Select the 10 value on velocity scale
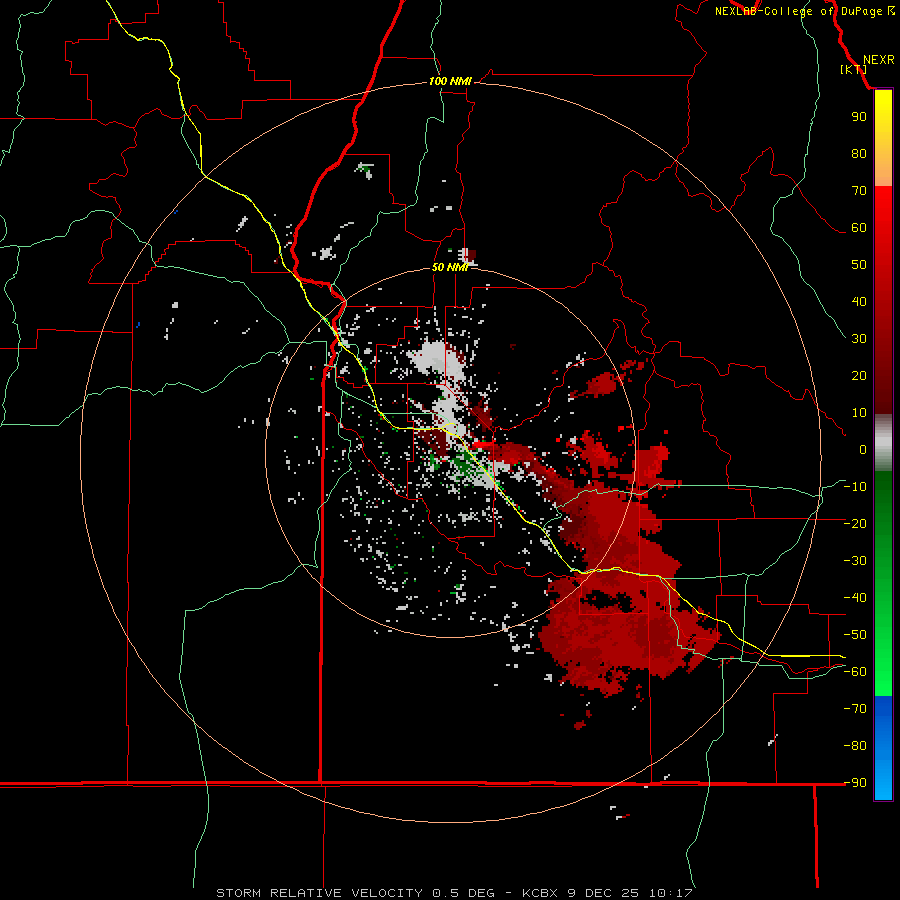Image resolution: width=900 pixels, height=900 pixels. pyautogui.click(x=859, y=413)
